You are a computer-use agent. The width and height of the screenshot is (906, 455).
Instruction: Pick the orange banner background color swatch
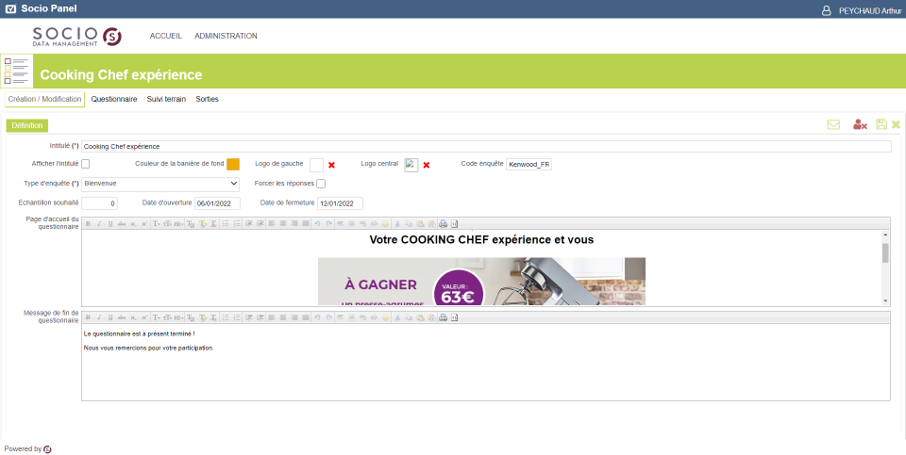click(233, 164)
